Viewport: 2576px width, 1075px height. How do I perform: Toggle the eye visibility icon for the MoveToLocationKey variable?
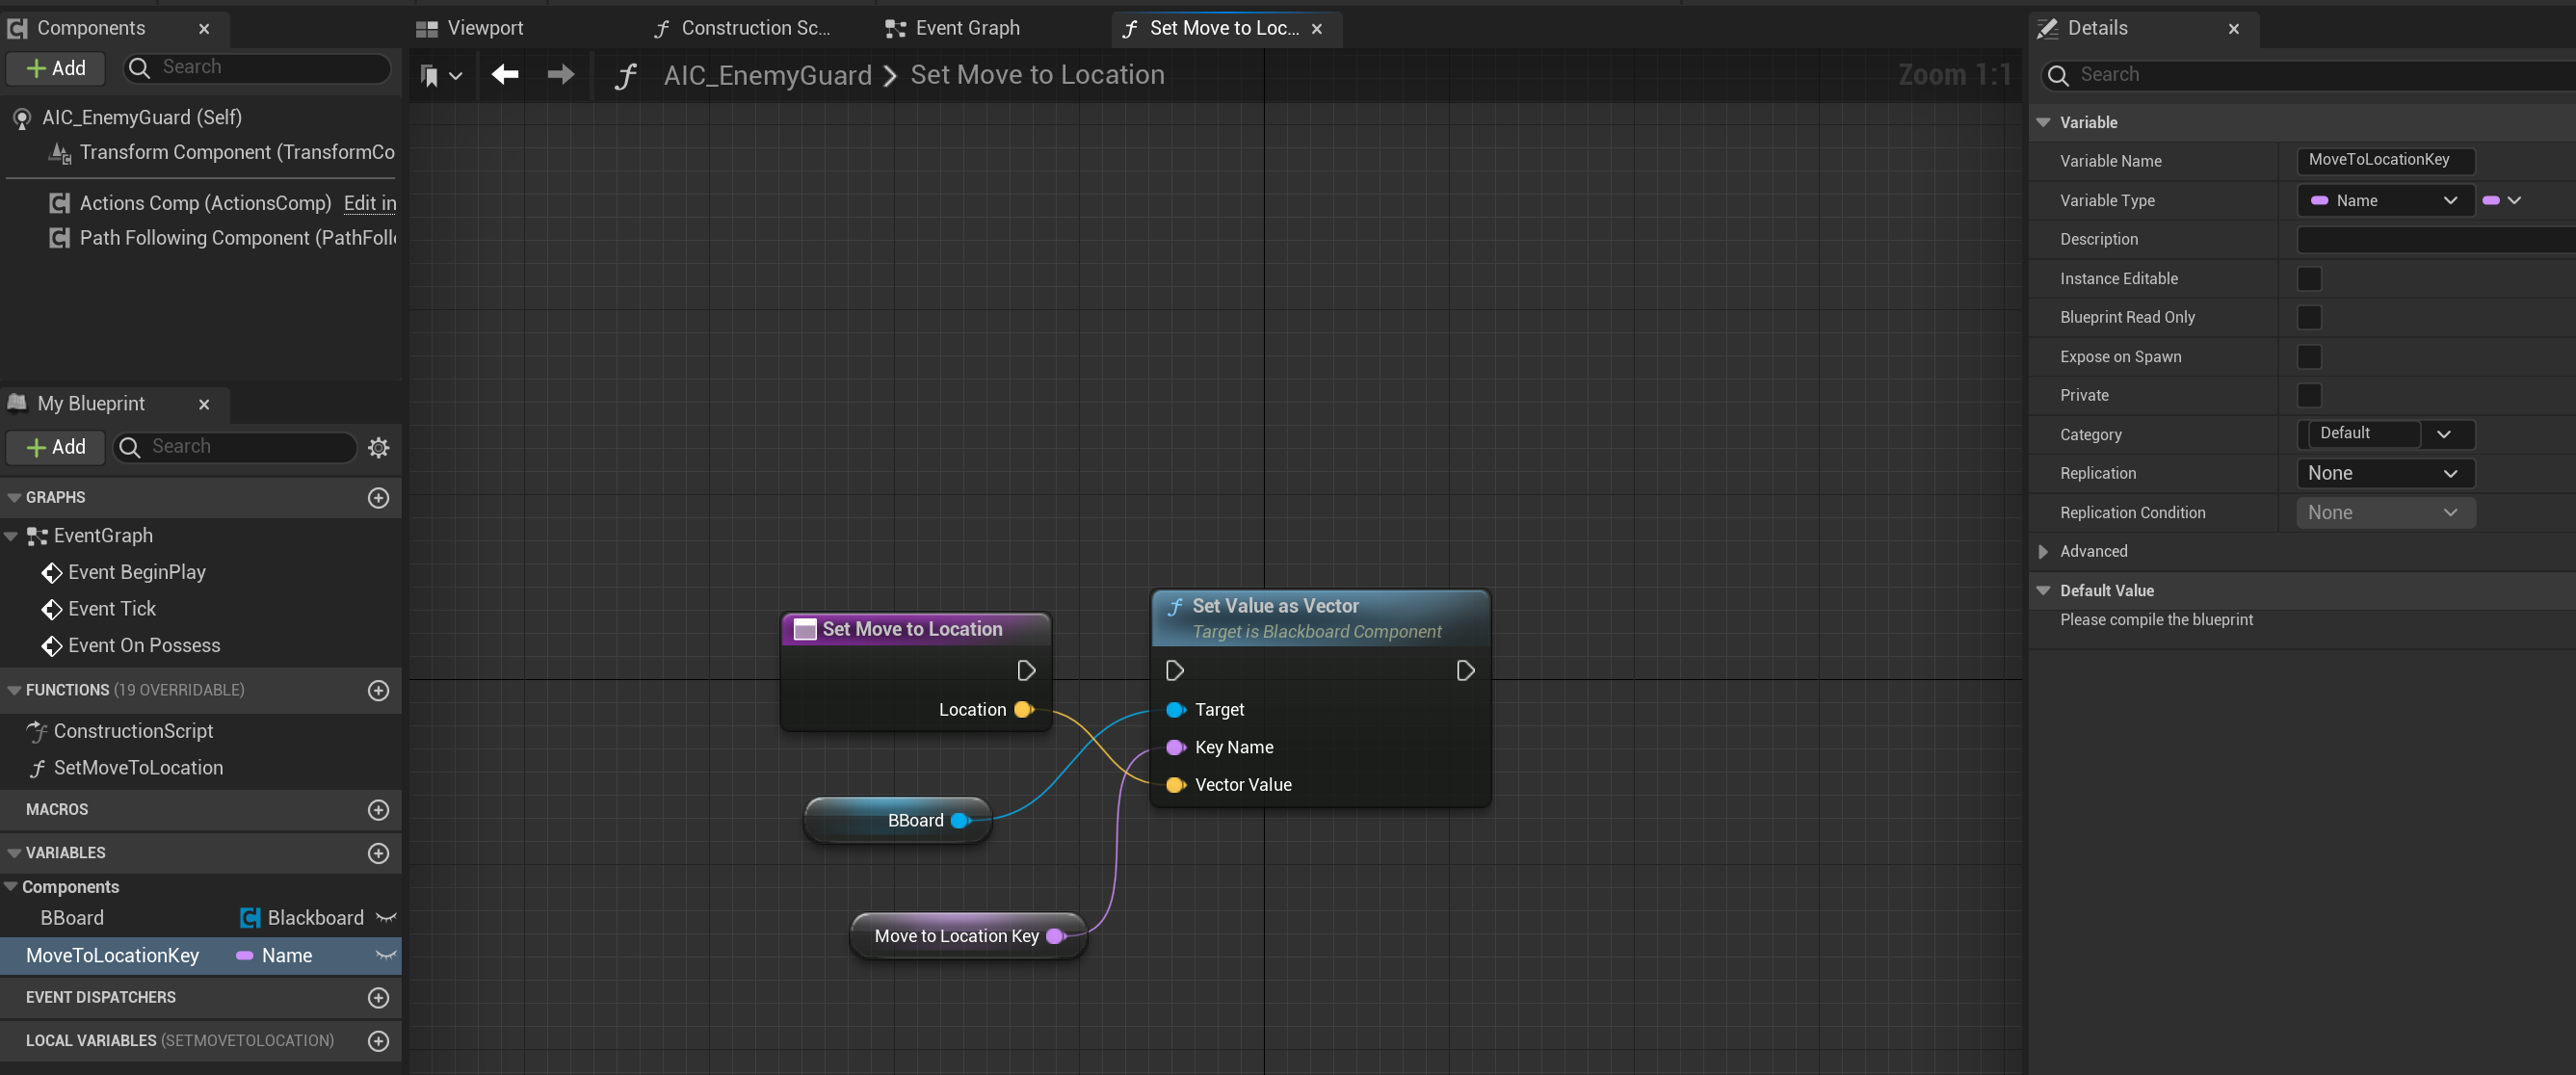click(385, 955)
